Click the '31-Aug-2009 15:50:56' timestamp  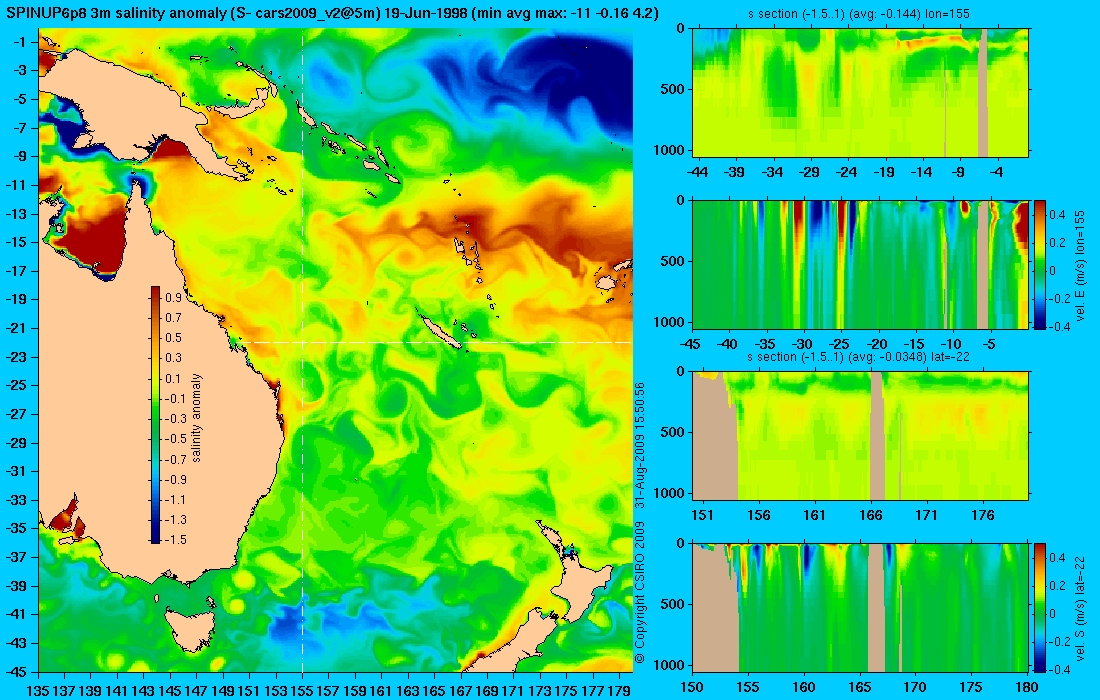pos(640,445)
